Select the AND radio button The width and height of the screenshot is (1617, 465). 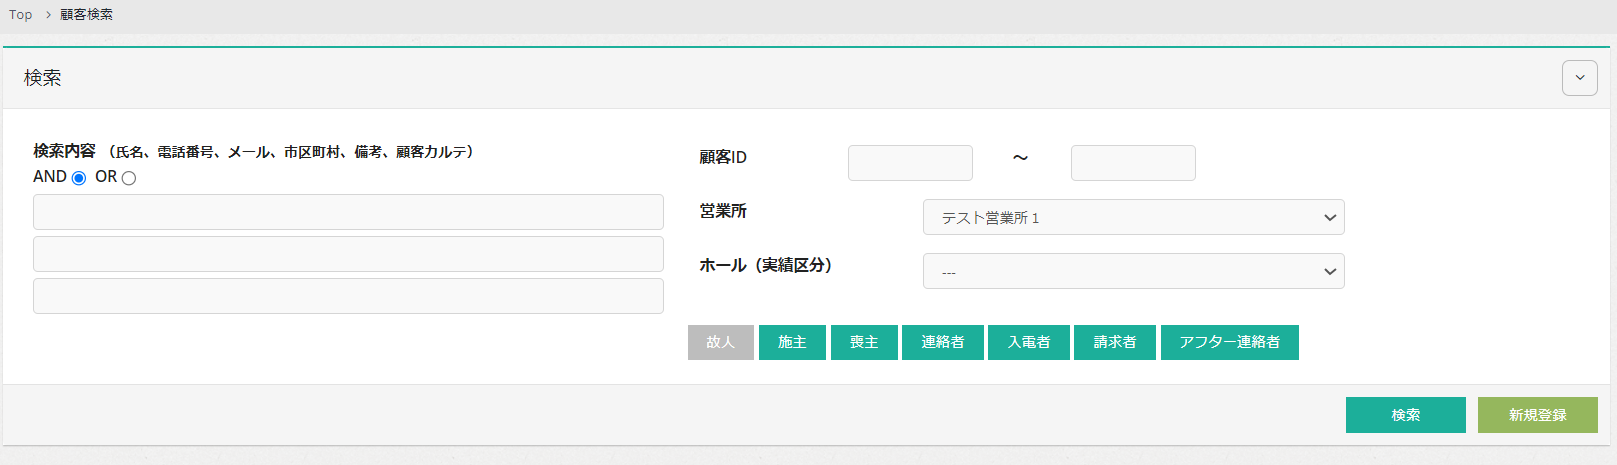tap(79, 178)
